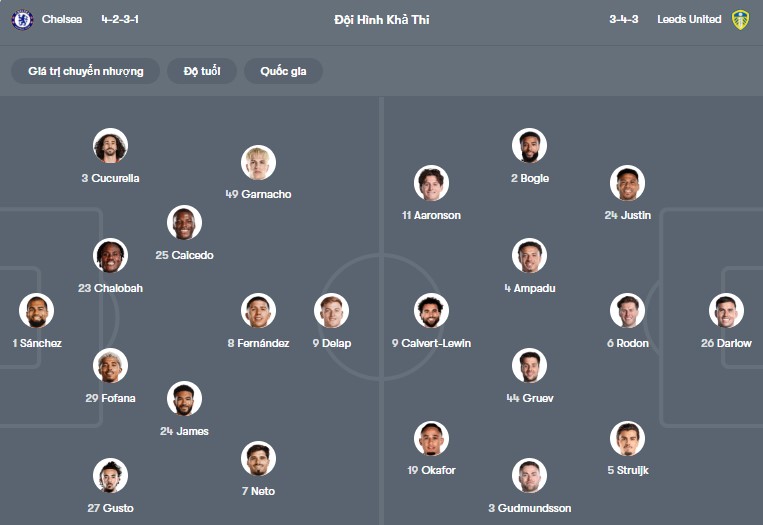Click Chelsea's 4-2-3-1 formation label
763x525 pixels.
tap(120, 19)
